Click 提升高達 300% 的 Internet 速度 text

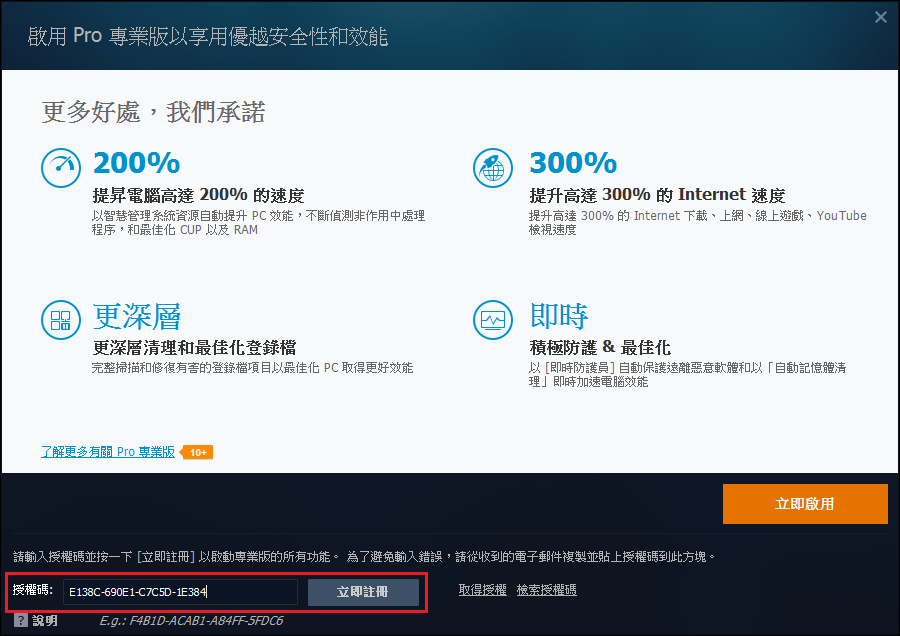(x=657, y=196)
